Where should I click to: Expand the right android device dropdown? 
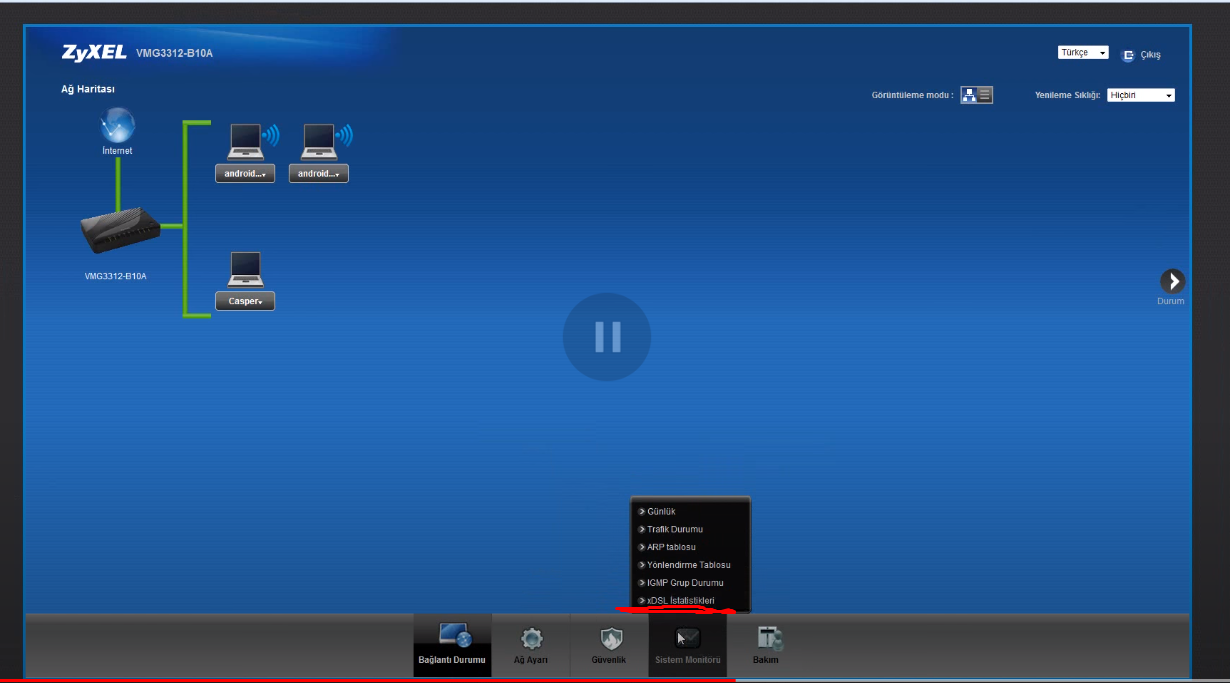[x=319, y=173]
